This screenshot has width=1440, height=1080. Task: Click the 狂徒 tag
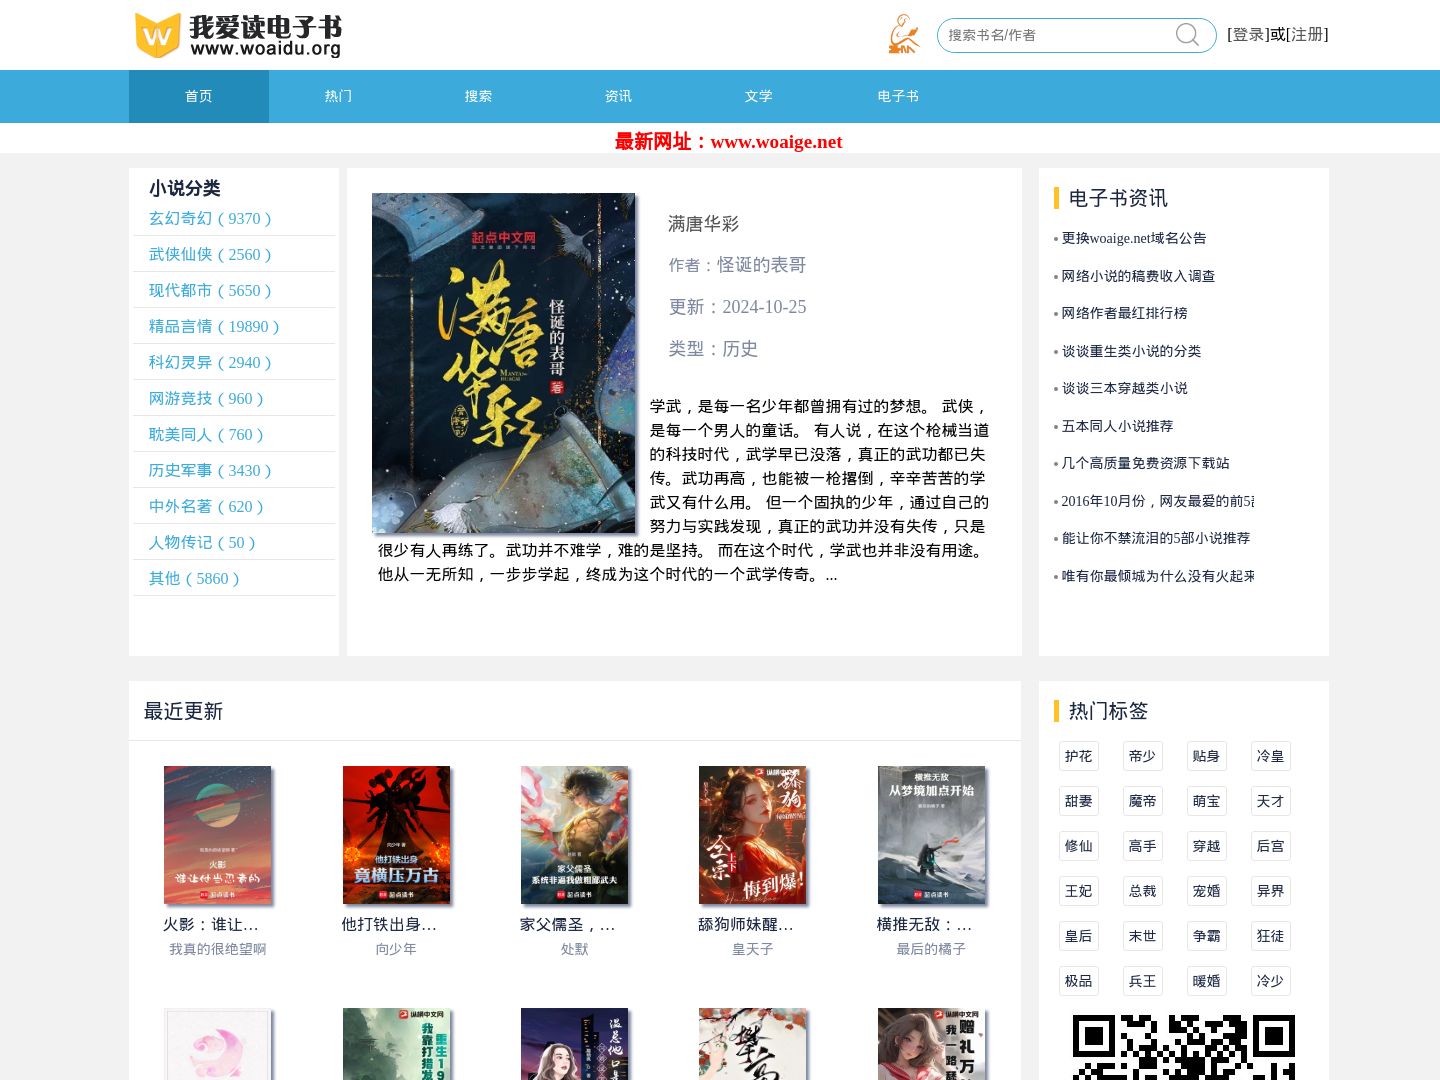coord(1270,936)
